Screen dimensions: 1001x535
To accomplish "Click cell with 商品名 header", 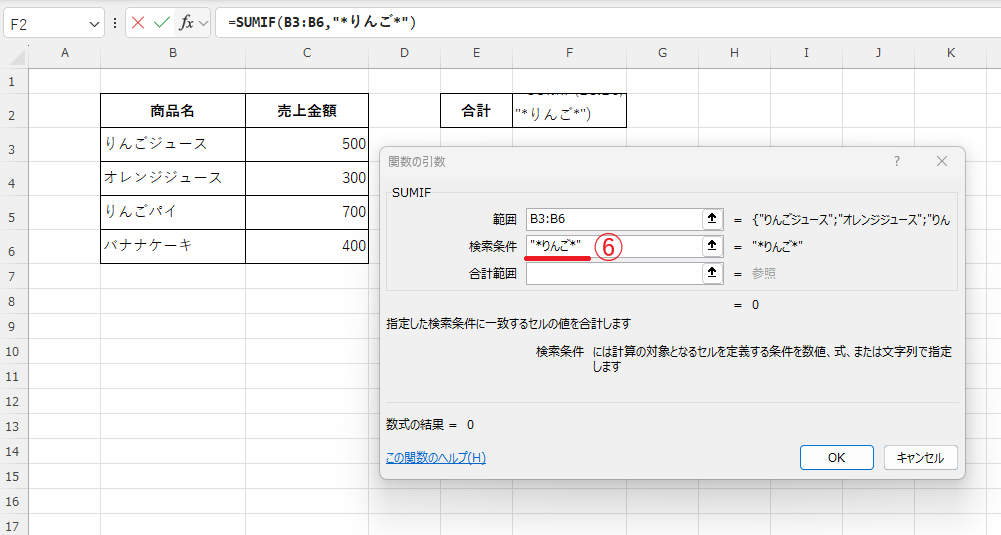I will [x=173, y=110].
